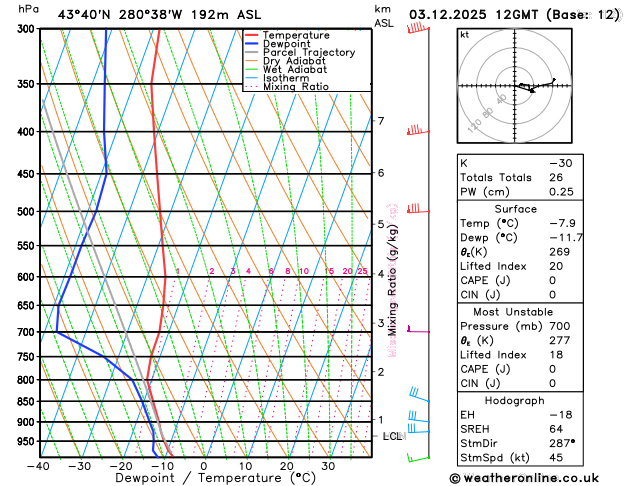Click the surface Temp value -7.9
Image resolution: width=629 pixels, height=486 pixels.
pos(562,223)
